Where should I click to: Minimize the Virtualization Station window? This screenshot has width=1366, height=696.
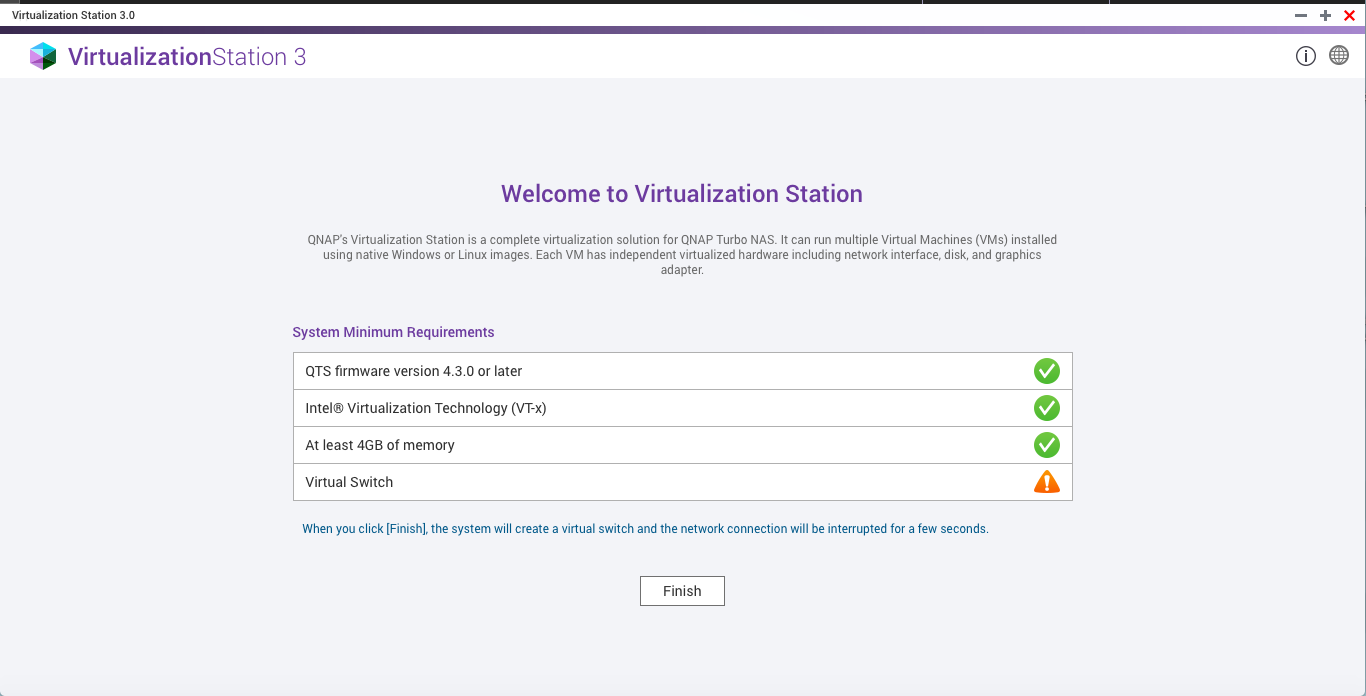[x=1301, y=16]
